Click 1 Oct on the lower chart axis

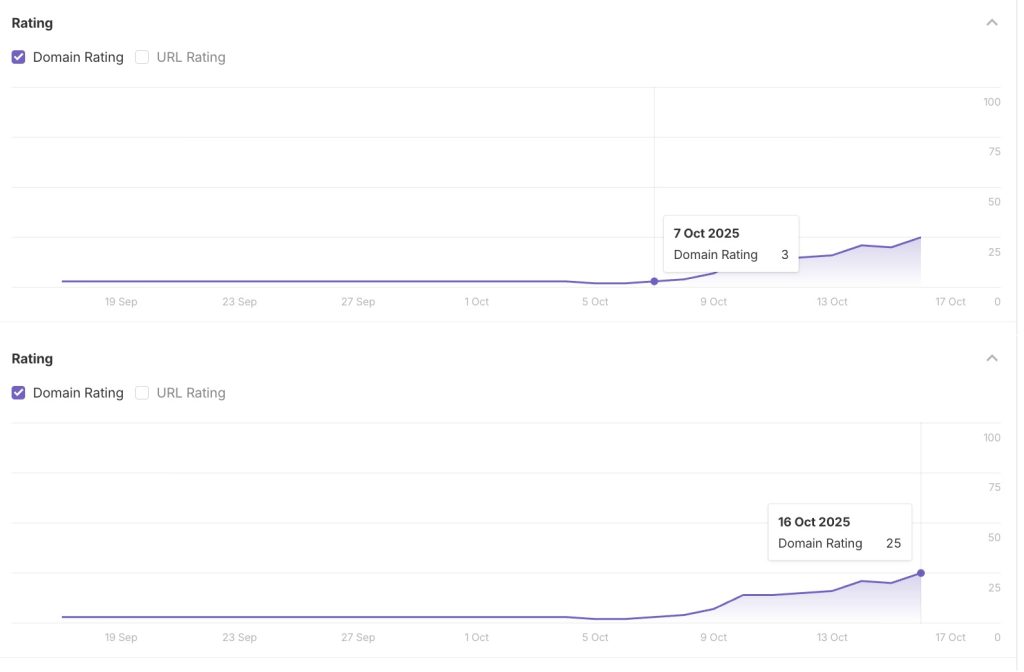[476, 638]
